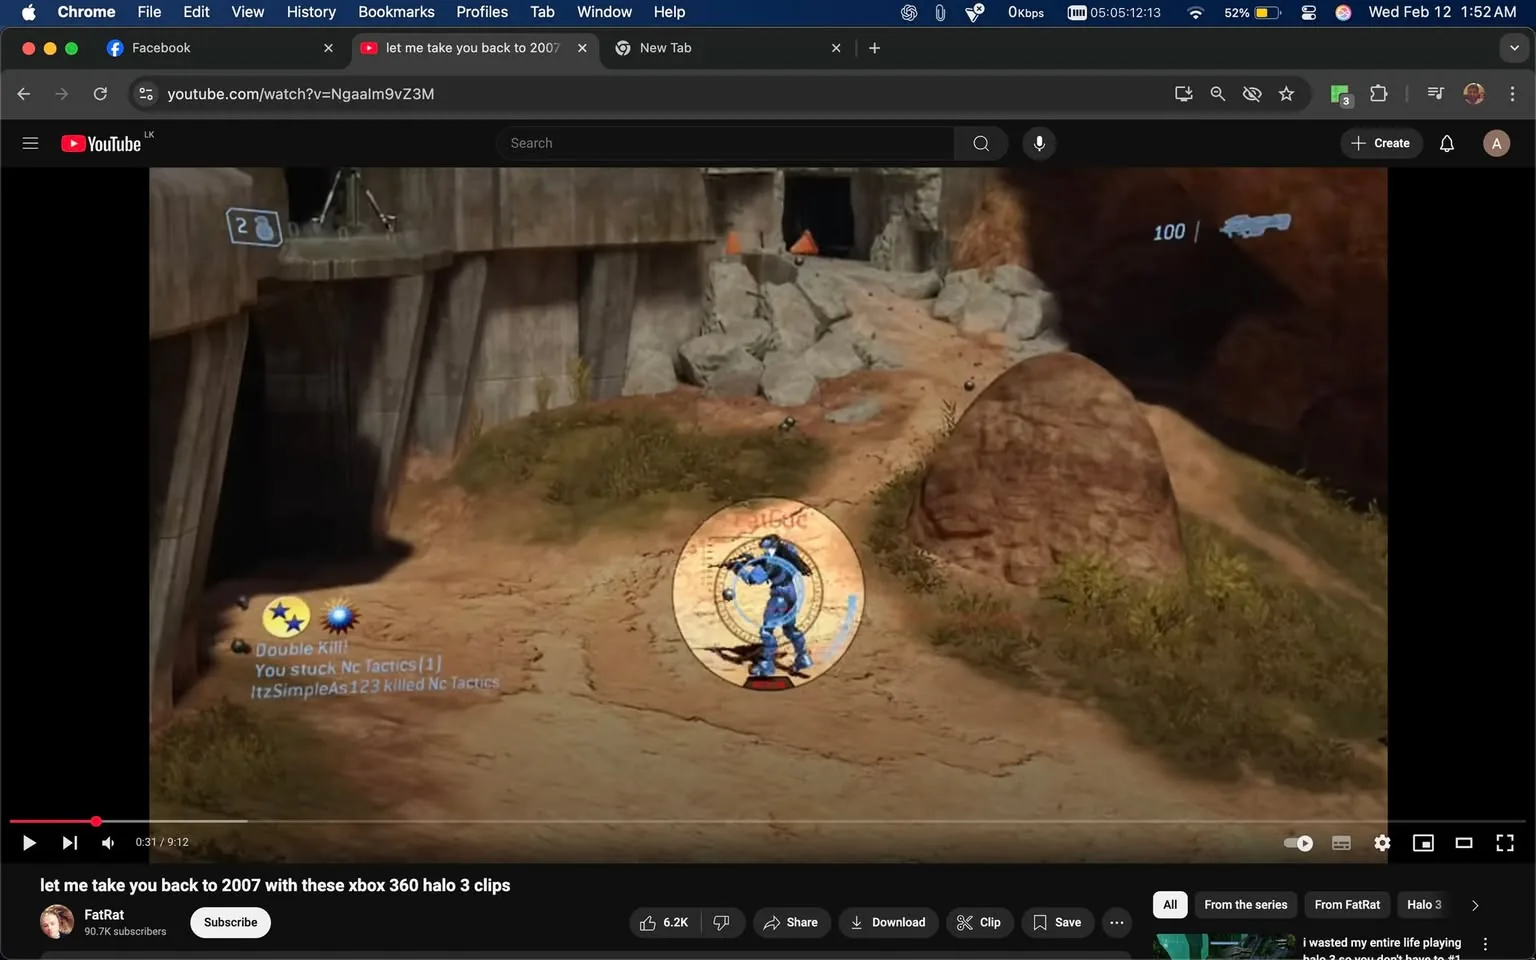Switch to the Facebook tab
Image resolution: width=1536 pixels, height=960 pixels.
[x=200, y=47]
